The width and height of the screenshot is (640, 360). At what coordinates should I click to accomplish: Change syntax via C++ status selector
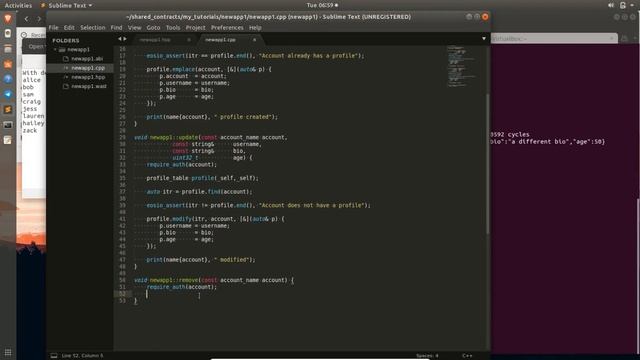[x=467, y=356]
